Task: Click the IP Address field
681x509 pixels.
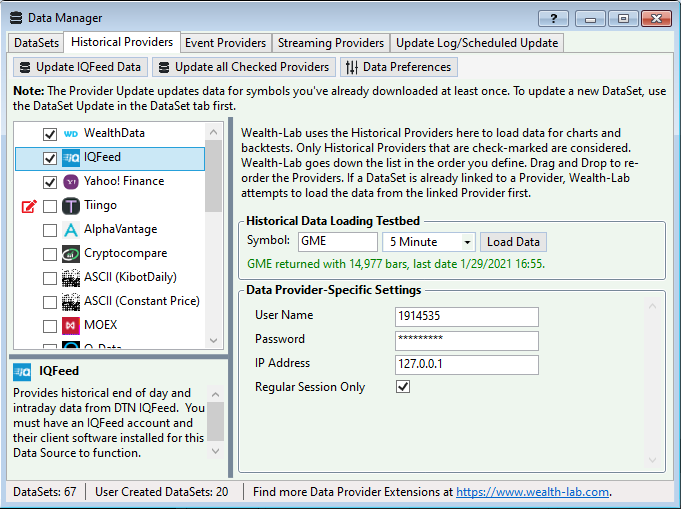Action: [x=467, y=364]
